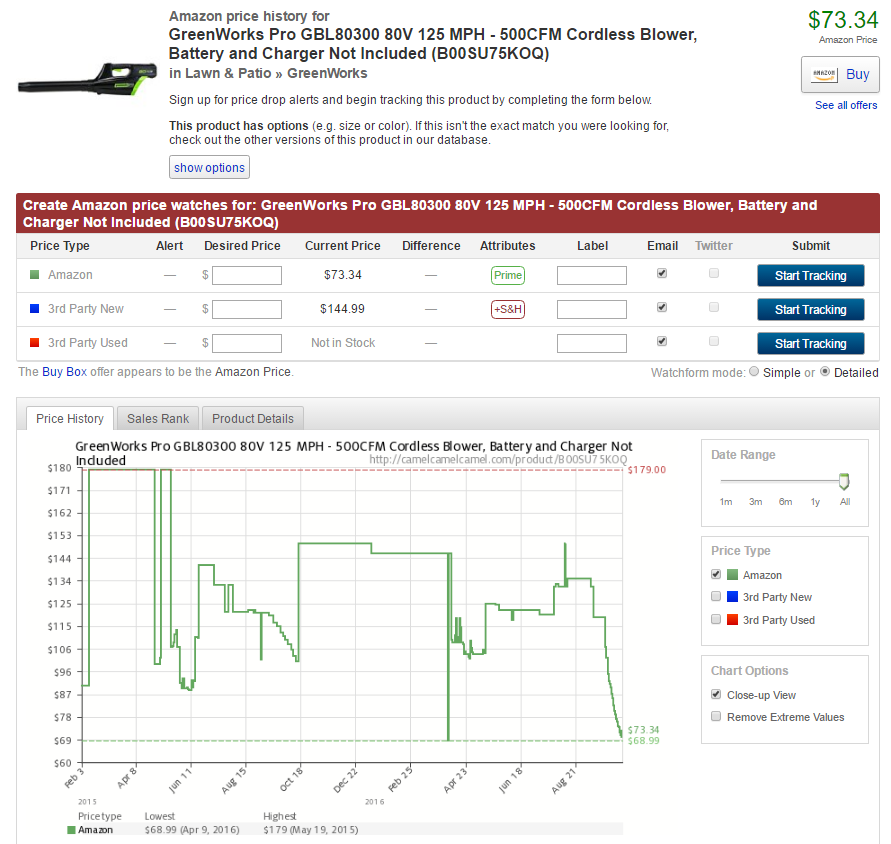
Task: Click the 3rd Party Used Desired Price input
Action: coord(247,344)
